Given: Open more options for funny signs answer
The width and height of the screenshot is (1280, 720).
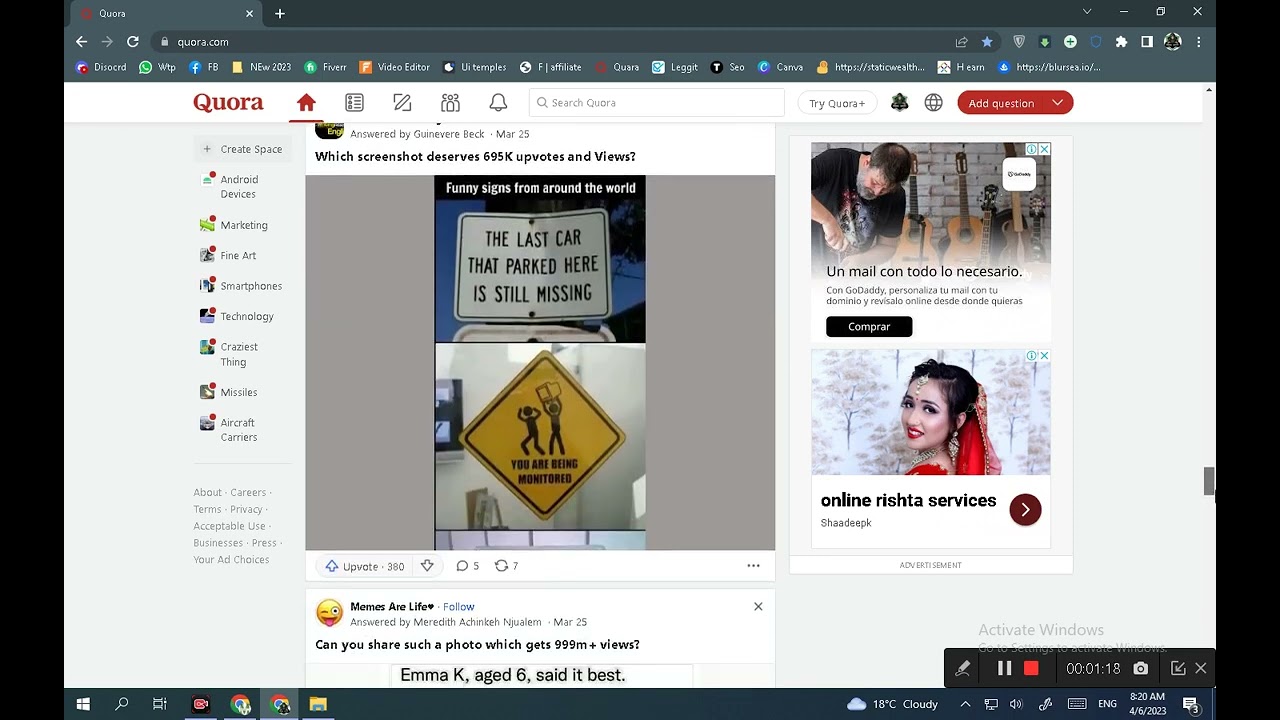Looking at the screenshot, I should coord(753,566).
